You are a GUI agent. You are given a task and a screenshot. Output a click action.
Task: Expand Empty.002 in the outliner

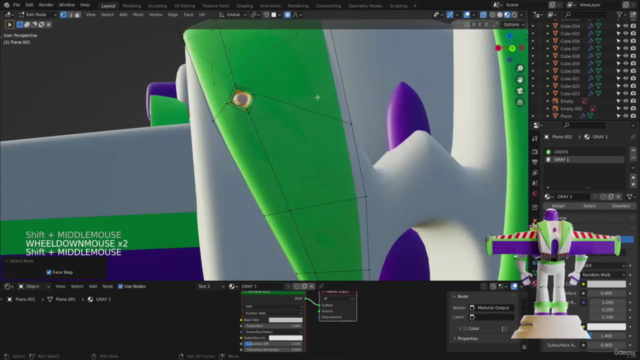[x=548, y=109]
